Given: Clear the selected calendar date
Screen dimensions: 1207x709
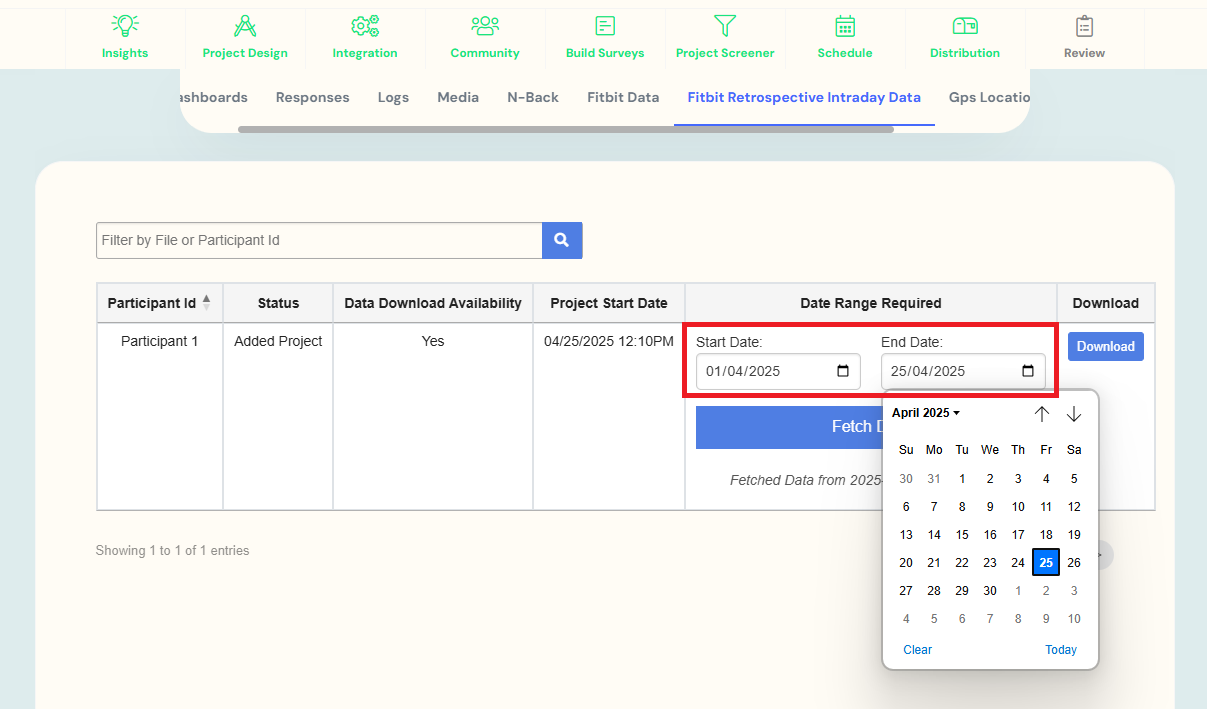Looking at the screenshot, I should [x=917, y=650].
